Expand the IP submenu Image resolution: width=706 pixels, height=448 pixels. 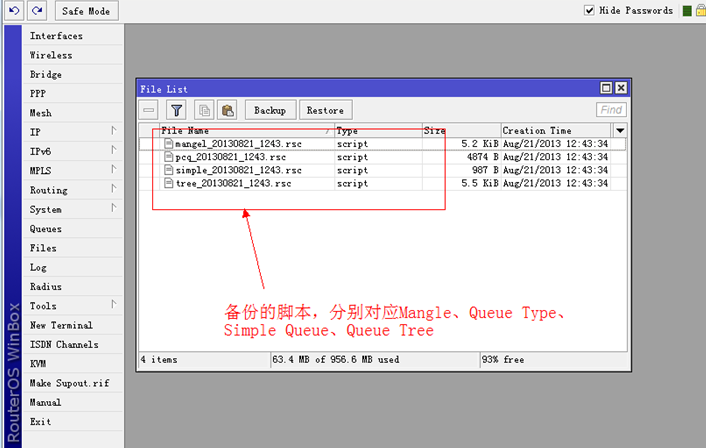click(x=112, y=132)
